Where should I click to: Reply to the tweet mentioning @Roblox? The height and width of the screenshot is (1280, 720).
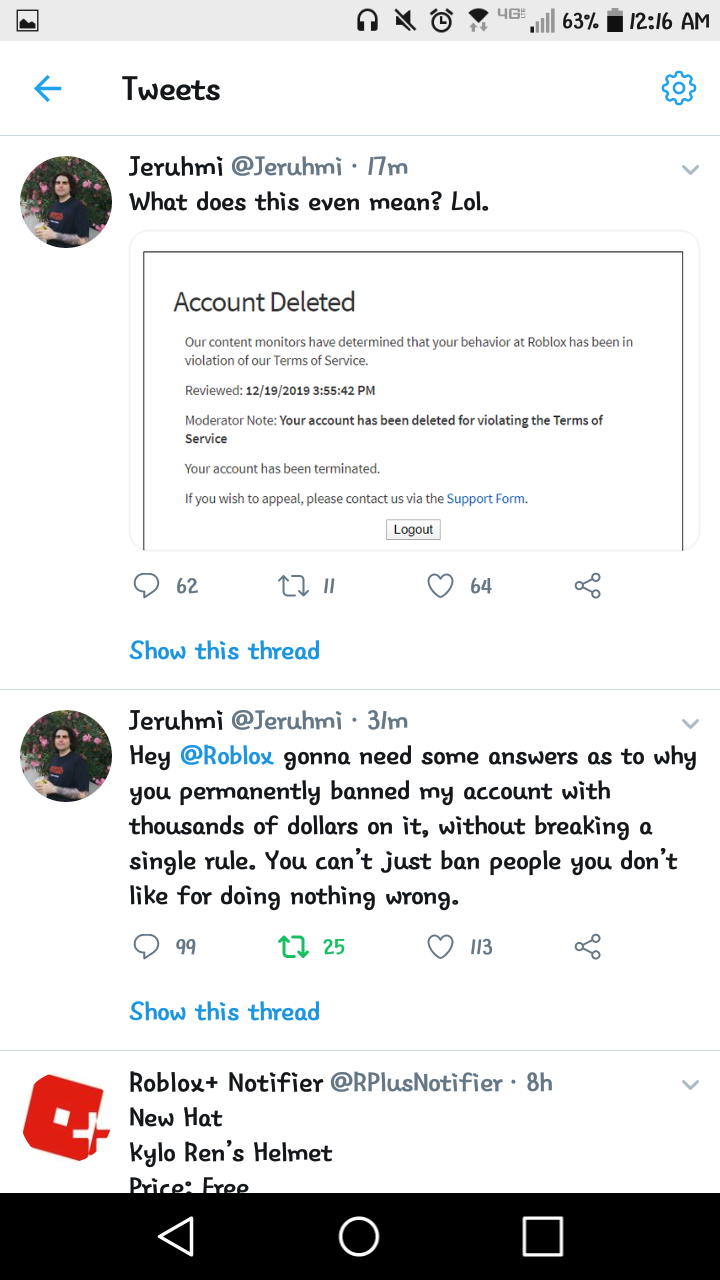[147, 947]
